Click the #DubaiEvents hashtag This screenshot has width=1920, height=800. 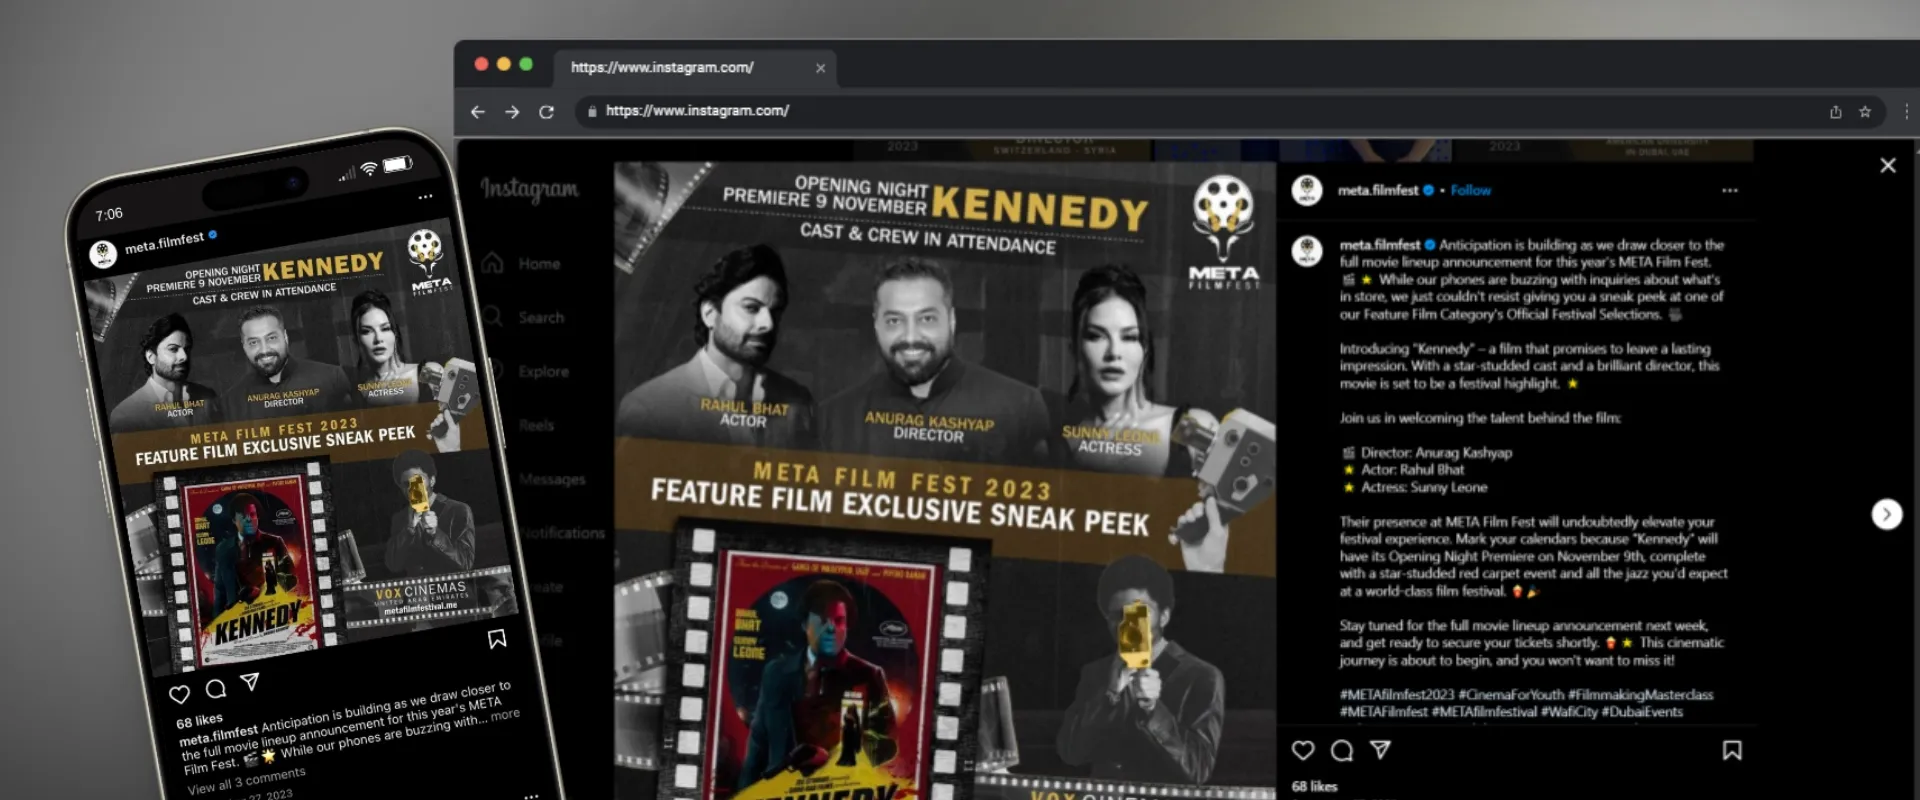click(1643, 712)
